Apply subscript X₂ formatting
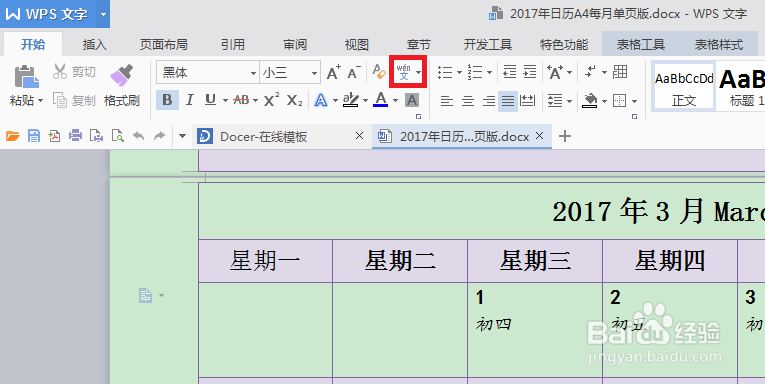 pyautogui.click(x=294, y=100)
